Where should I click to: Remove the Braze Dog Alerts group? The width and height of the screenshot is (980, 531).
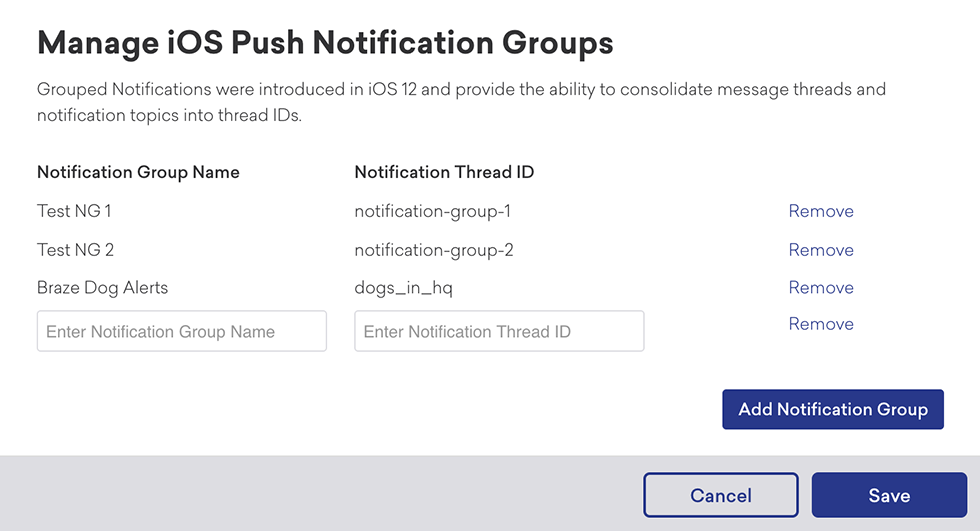(821, 287)
